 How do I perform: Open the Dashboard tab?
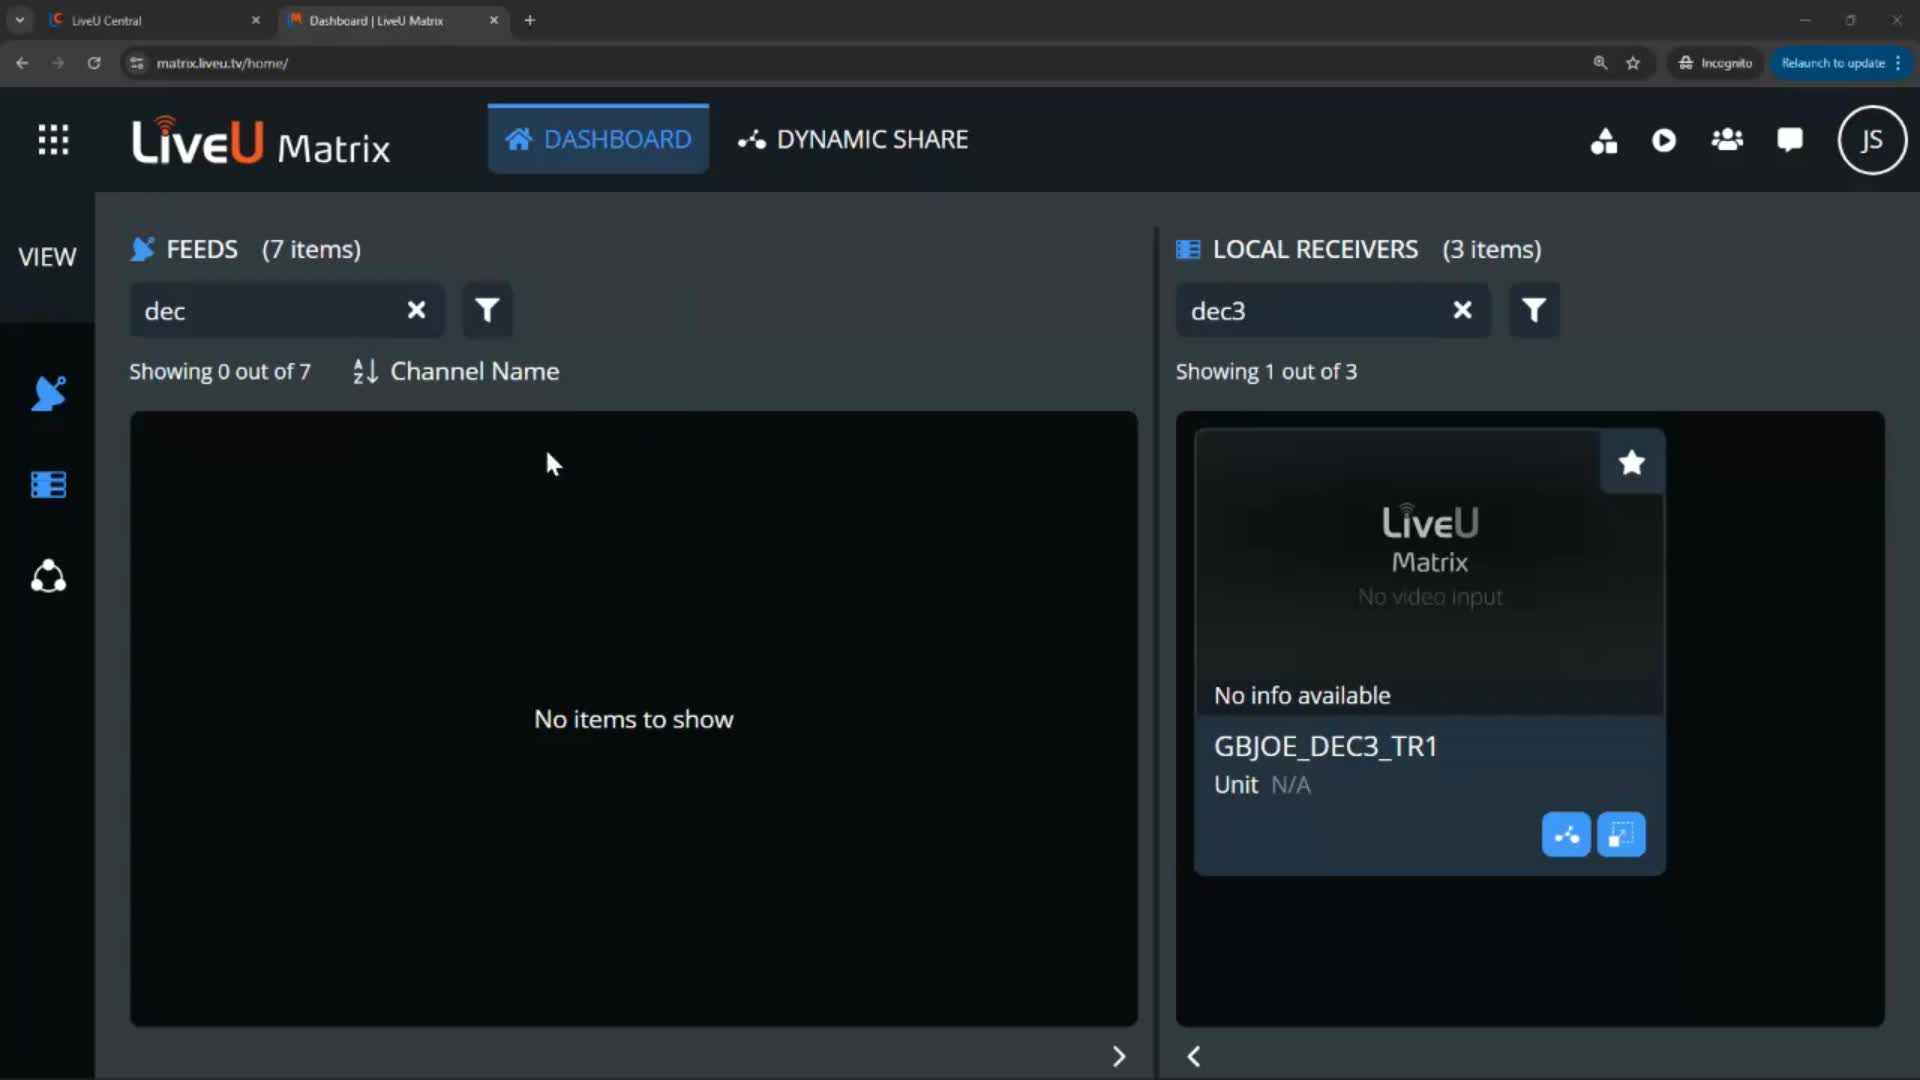[x=598, y=139]
